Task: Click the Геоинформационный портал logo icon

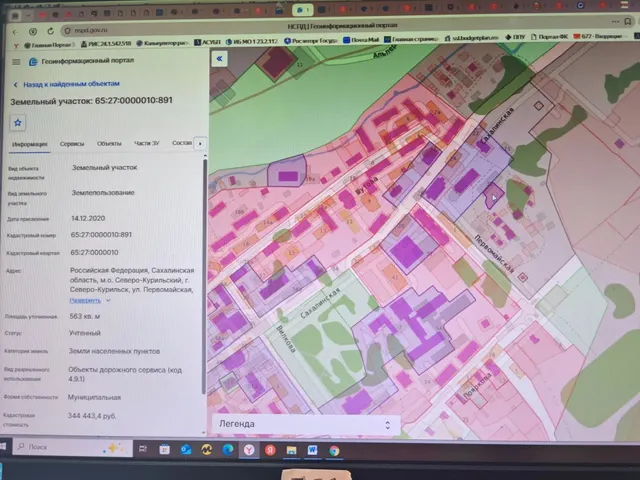Action: point(33,61)
